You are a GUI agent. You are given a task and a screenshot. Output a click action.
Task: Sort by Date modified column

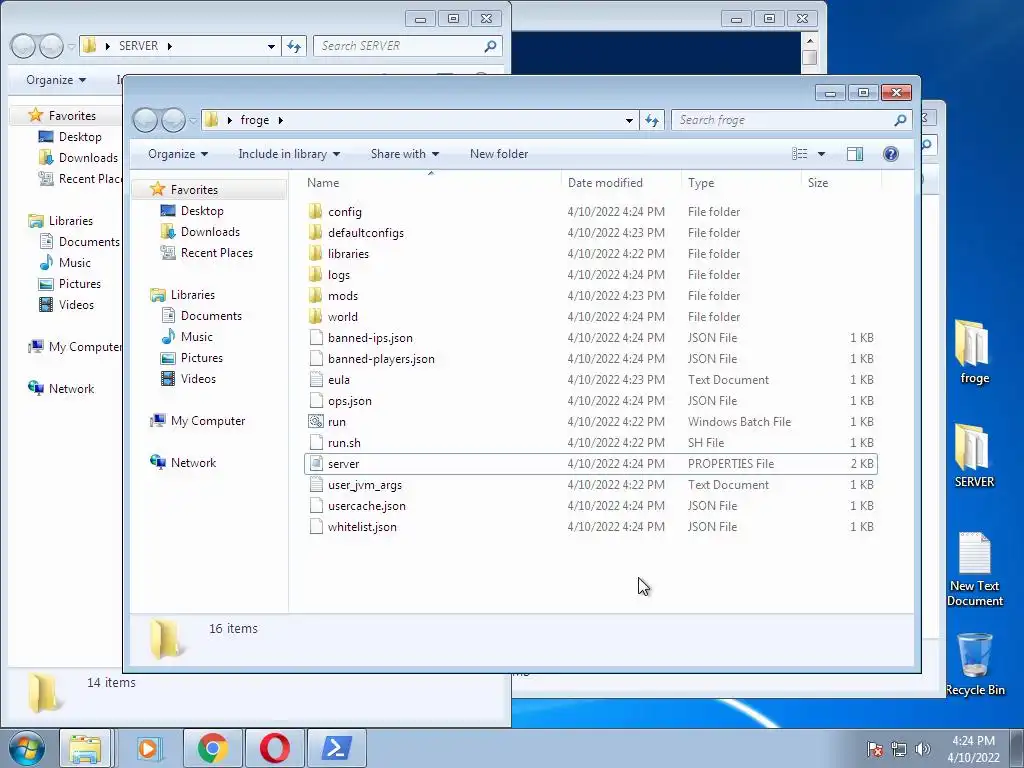[620, 183]
